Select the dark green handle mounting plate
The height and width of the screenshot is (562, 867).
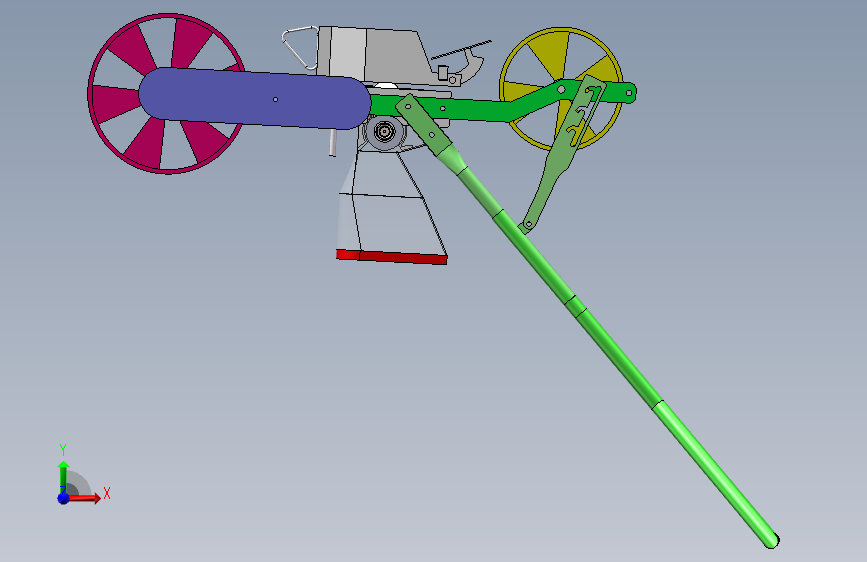pos(425,126)
